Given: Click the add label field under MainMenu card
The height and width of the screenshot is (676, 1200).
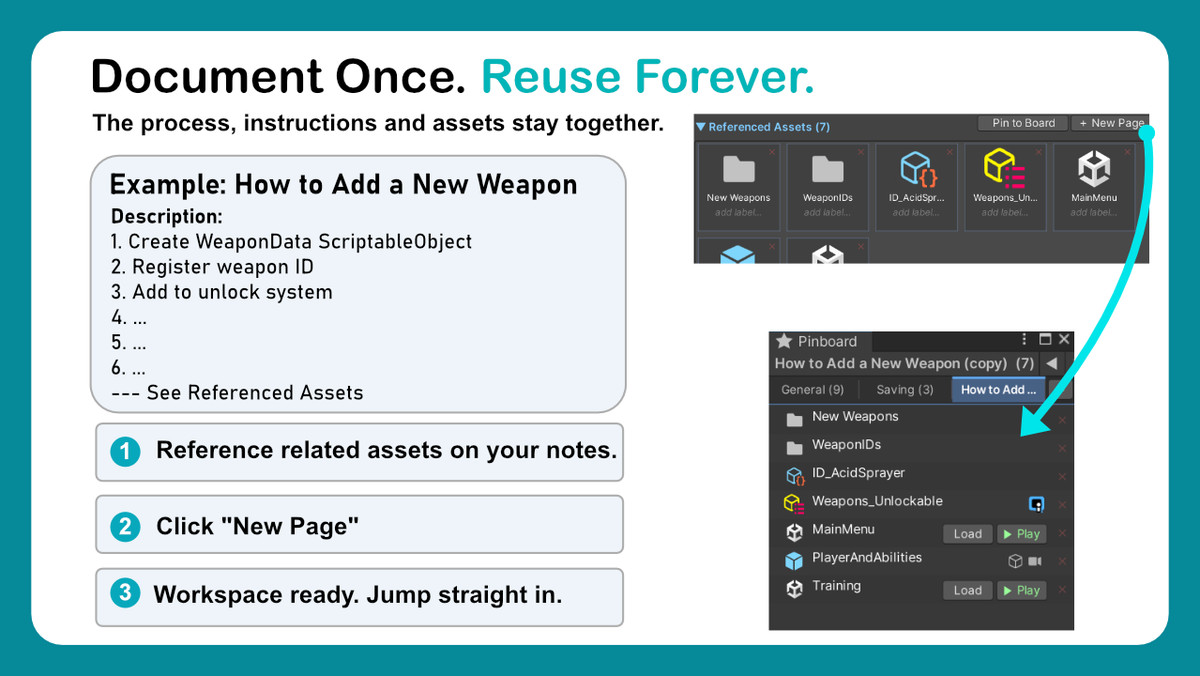Looking at the screenshot, I should point(1095,212).
